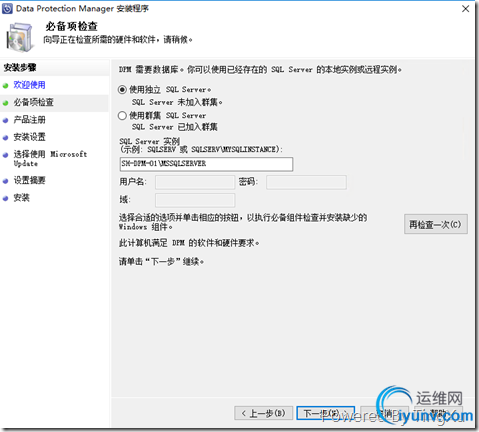Image resolution: width=479 pixels, height=432 pixels.
Task: Click green bullet beside 欢迎使用
Action: tap(5, 86)
